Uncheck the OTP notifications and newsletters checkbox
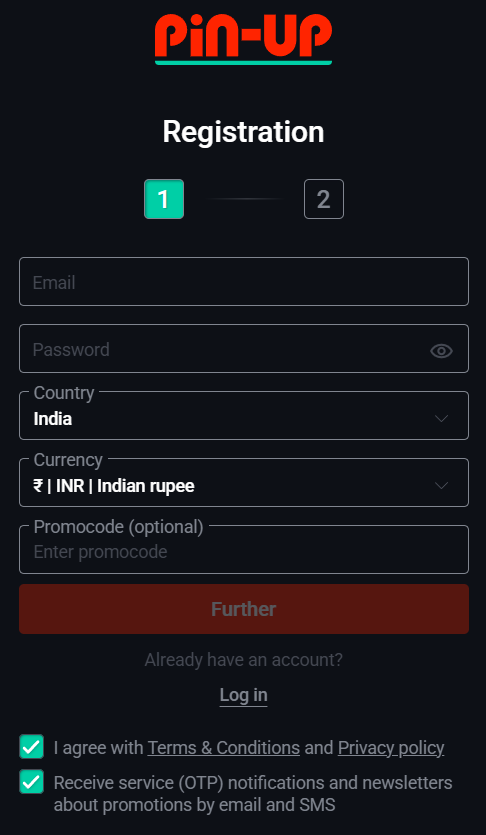 31,782
